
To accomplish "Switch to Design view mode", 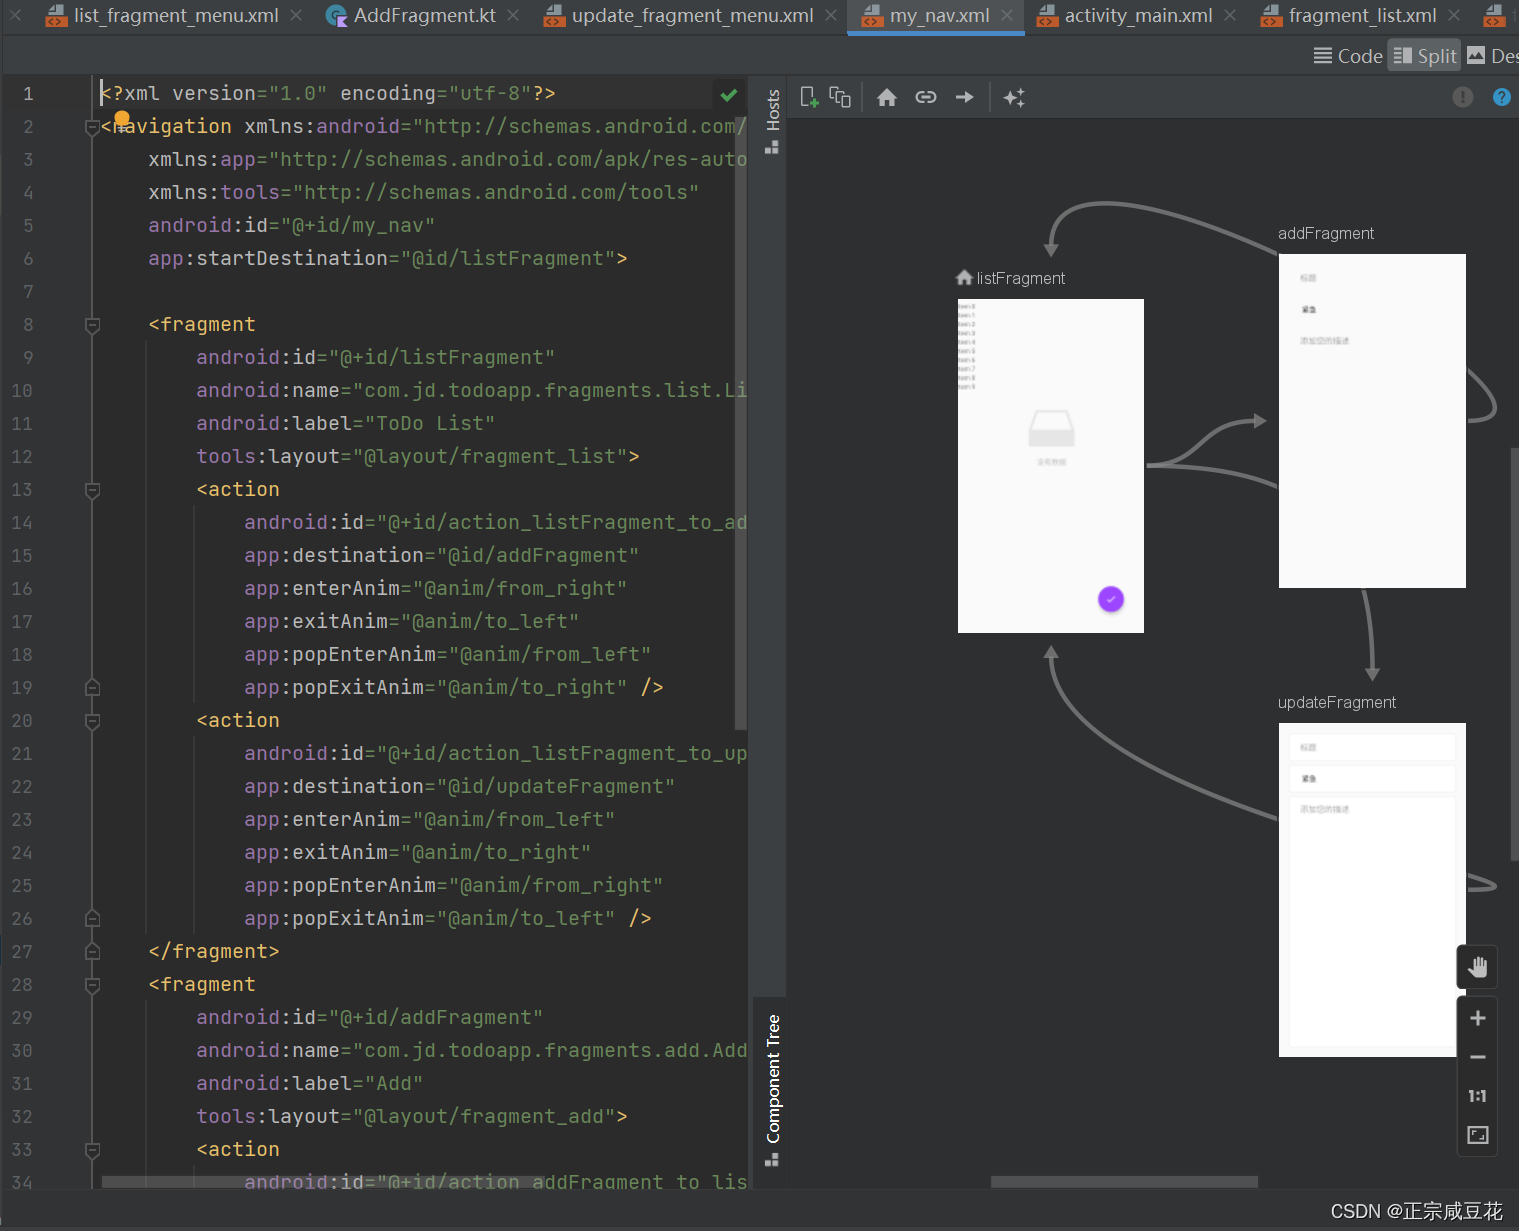I will [1492, 56].
